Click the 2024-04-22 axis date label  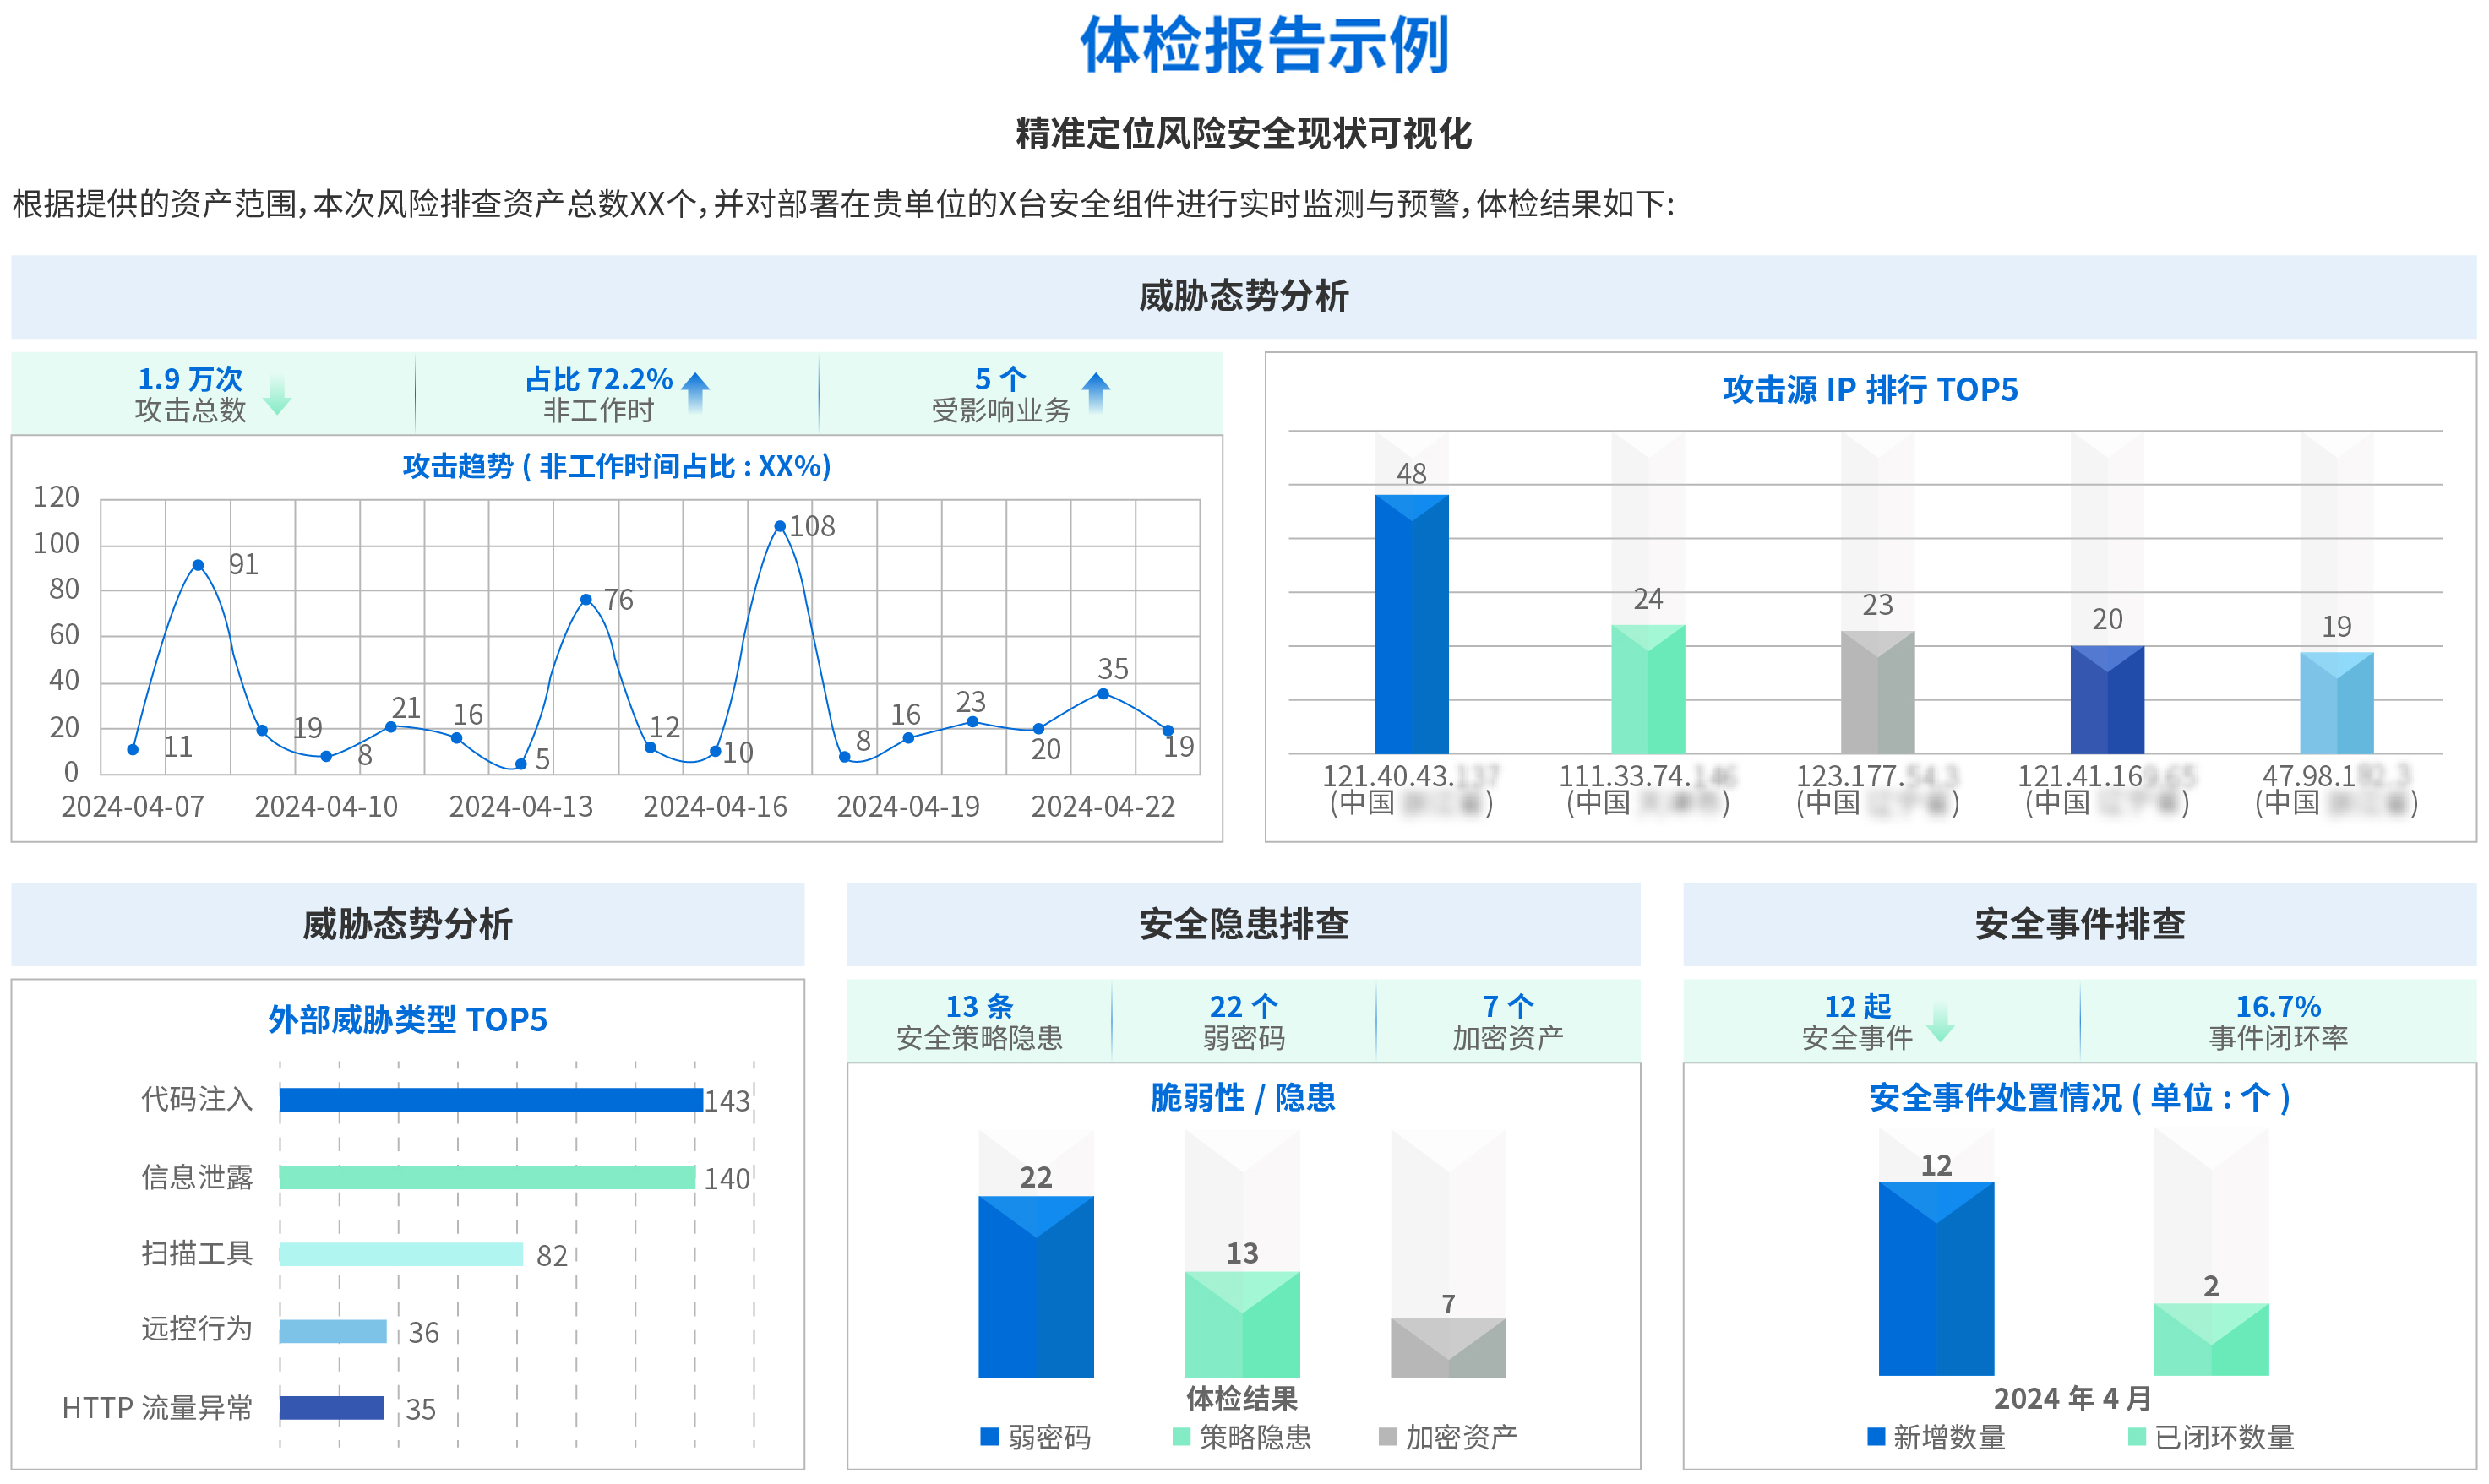[x=1103, y=807]
